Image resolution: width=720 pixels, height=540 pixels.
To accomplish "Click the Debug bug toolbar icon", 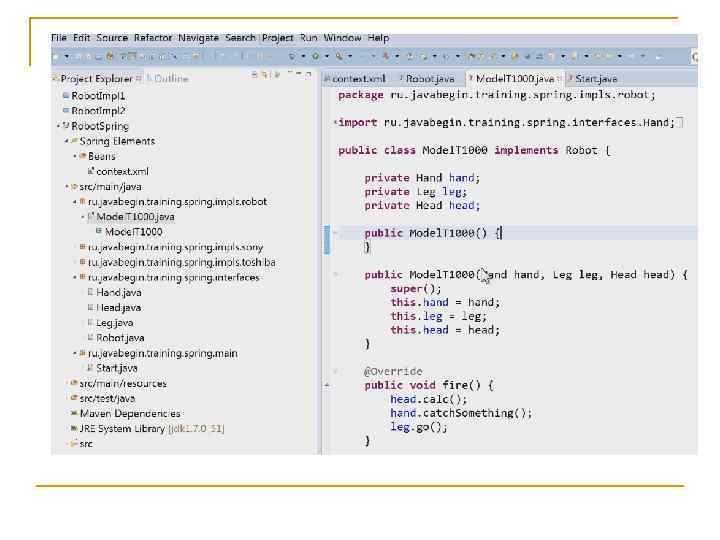I will tap(292, 56).
